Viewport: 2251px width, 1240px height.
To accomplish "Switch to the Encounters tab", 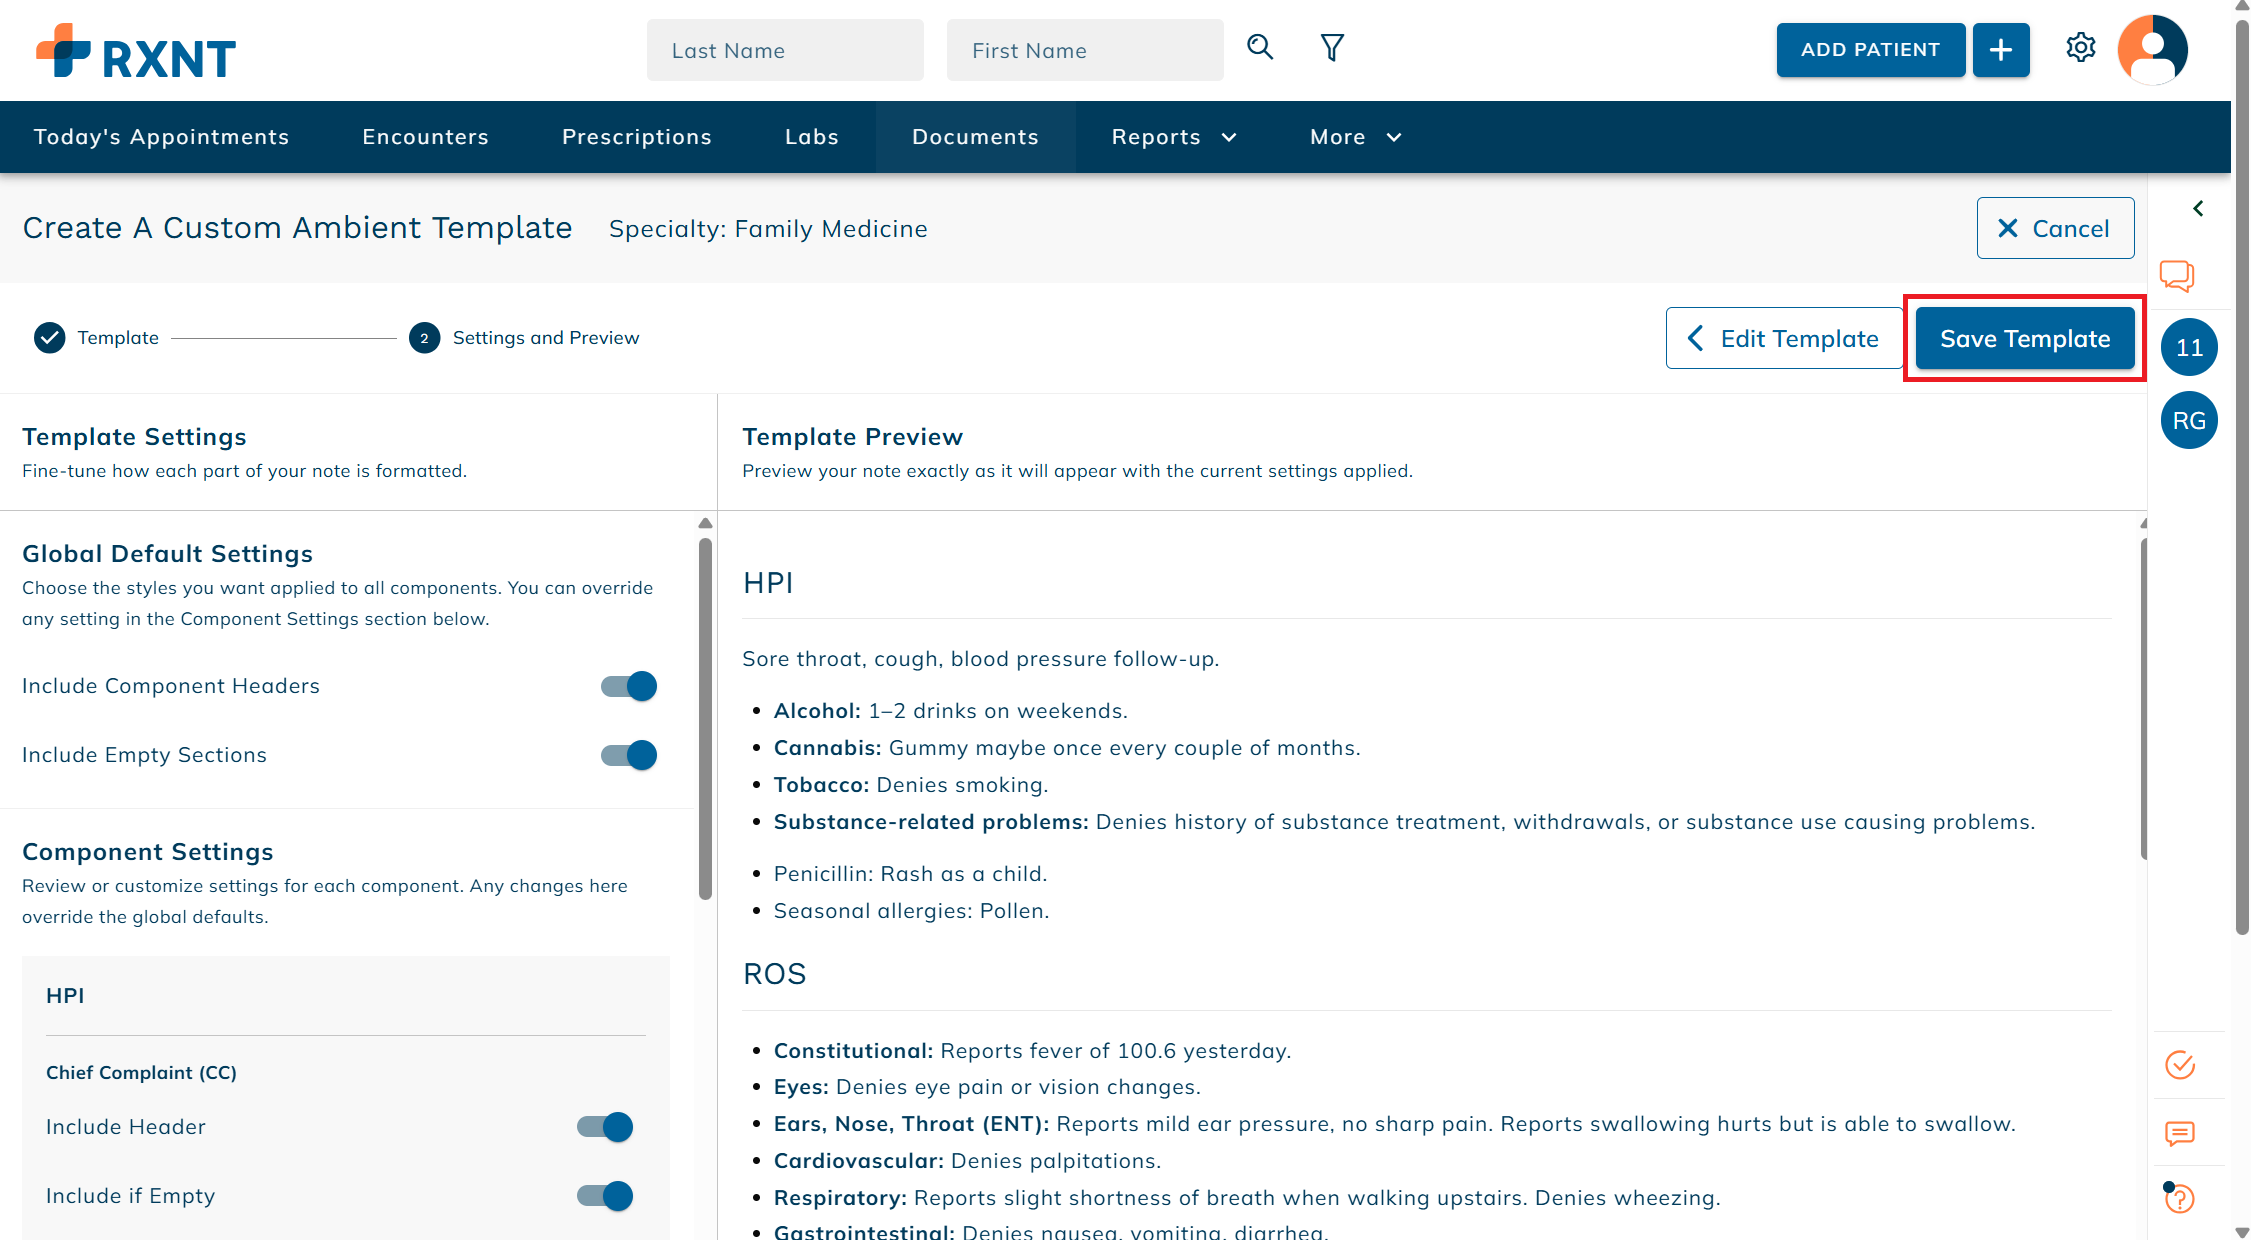I will coord(425,137).
